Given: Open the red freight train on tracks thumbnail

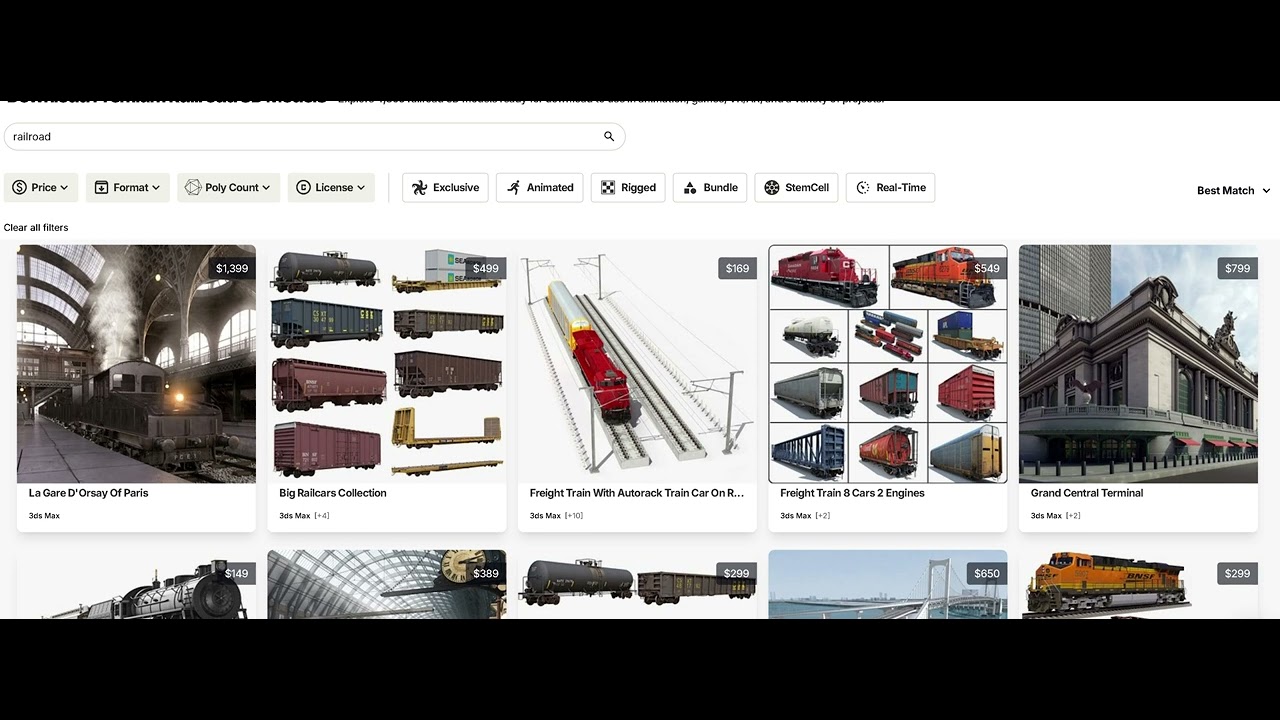Looking at the screenshot, I should 637,364.
